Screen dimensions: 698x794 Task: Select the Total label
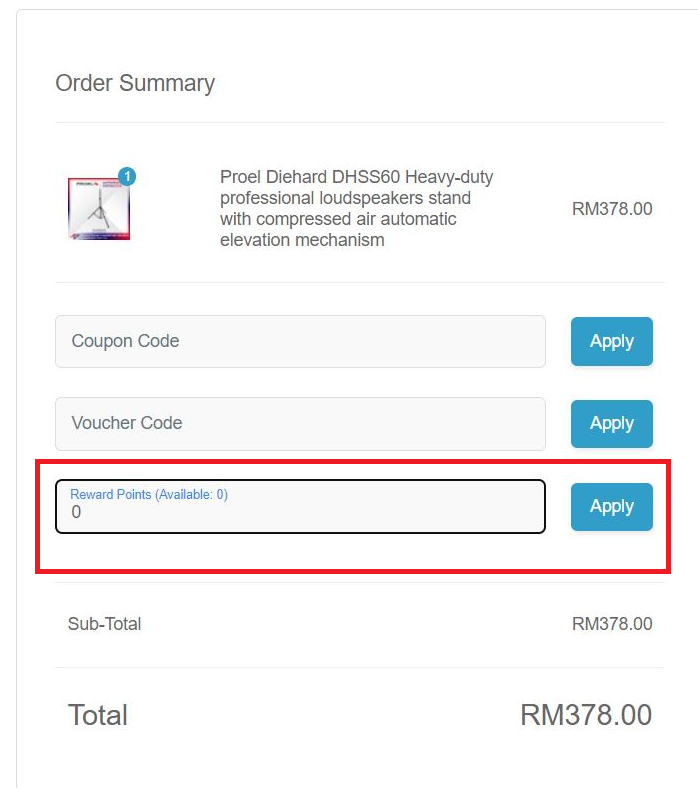pos(98,715)
